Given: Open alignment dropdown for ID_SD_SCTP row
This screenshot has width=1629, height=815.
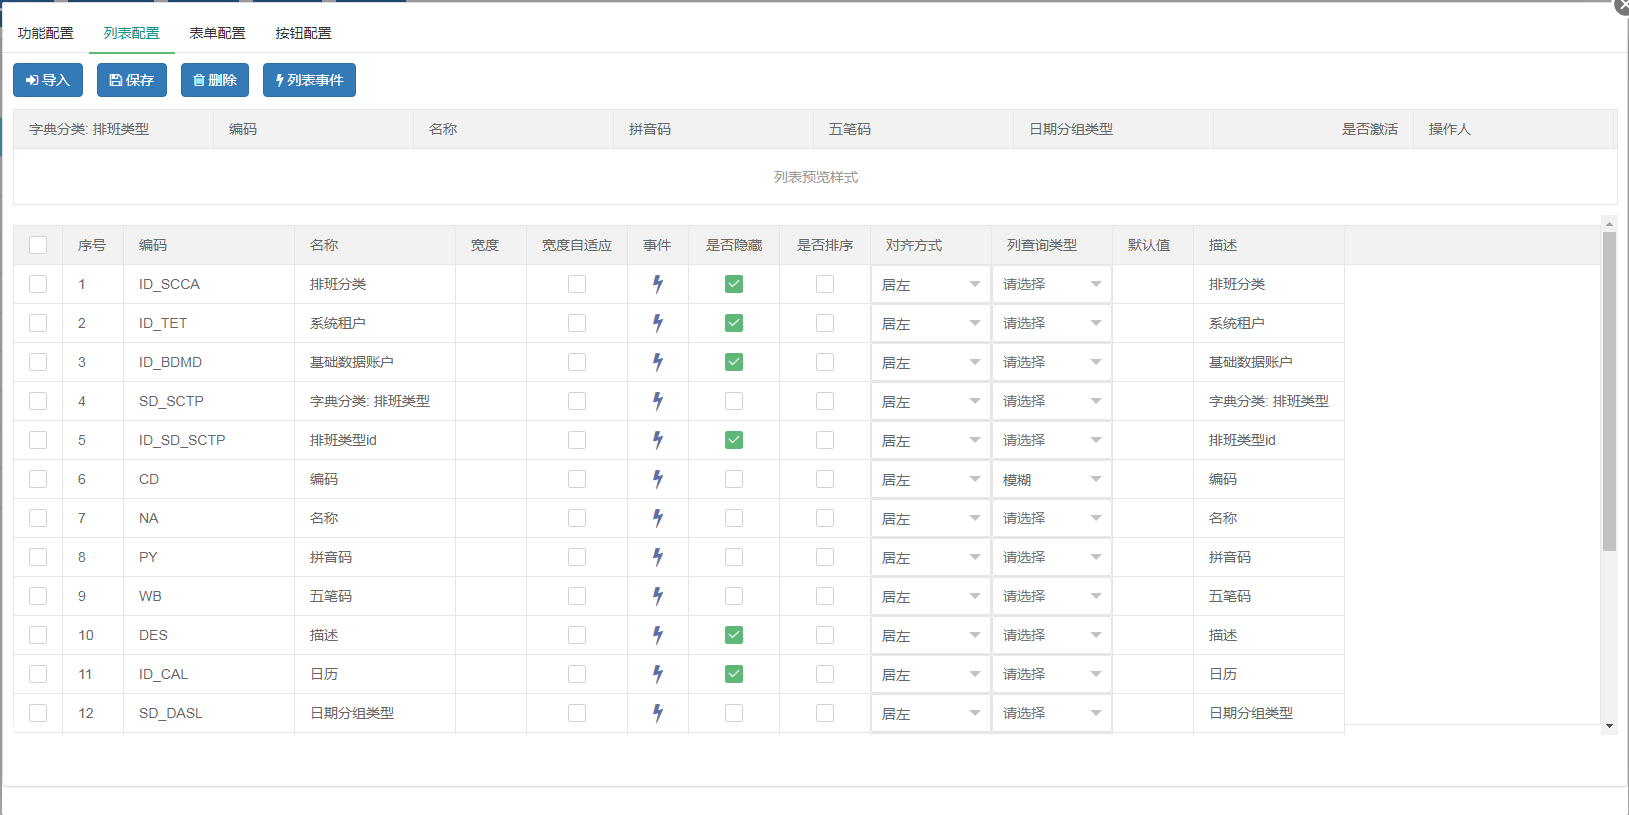Looking at the screenshot, I should pos(930,440).
